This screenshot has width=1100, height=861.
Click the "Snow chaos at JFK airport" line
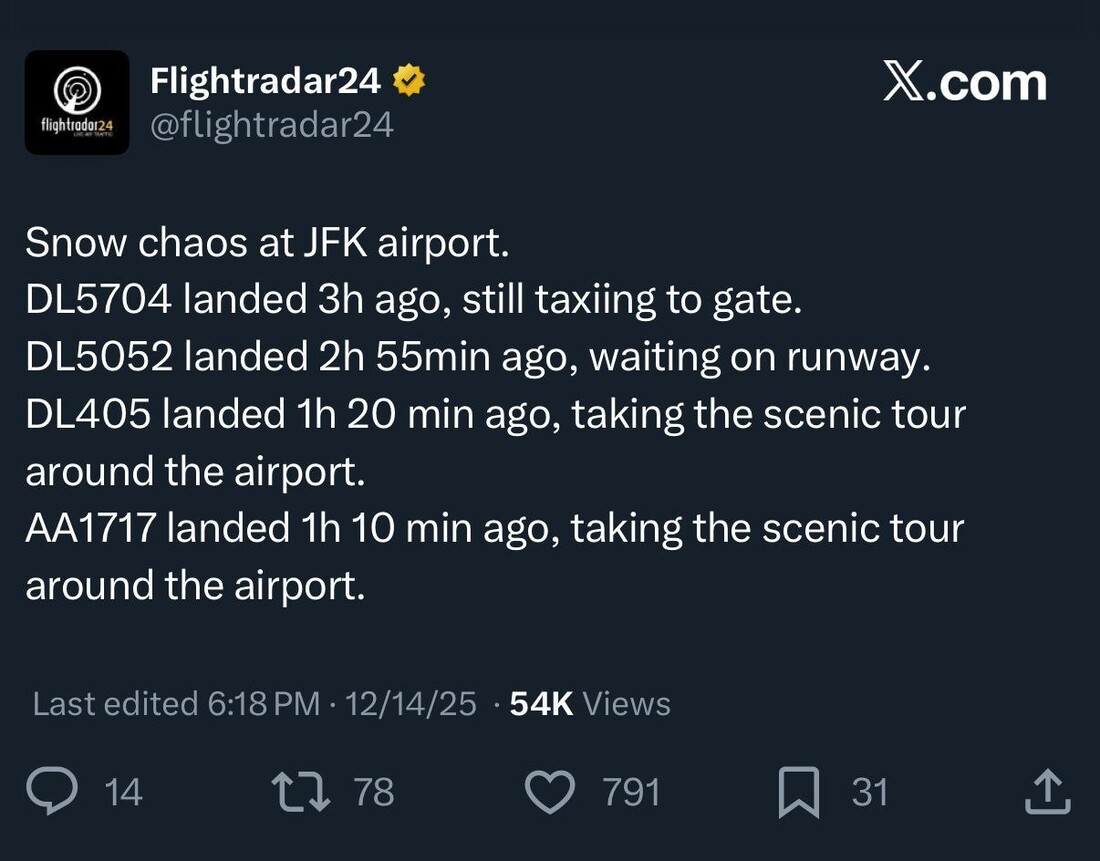coord(267,243)
